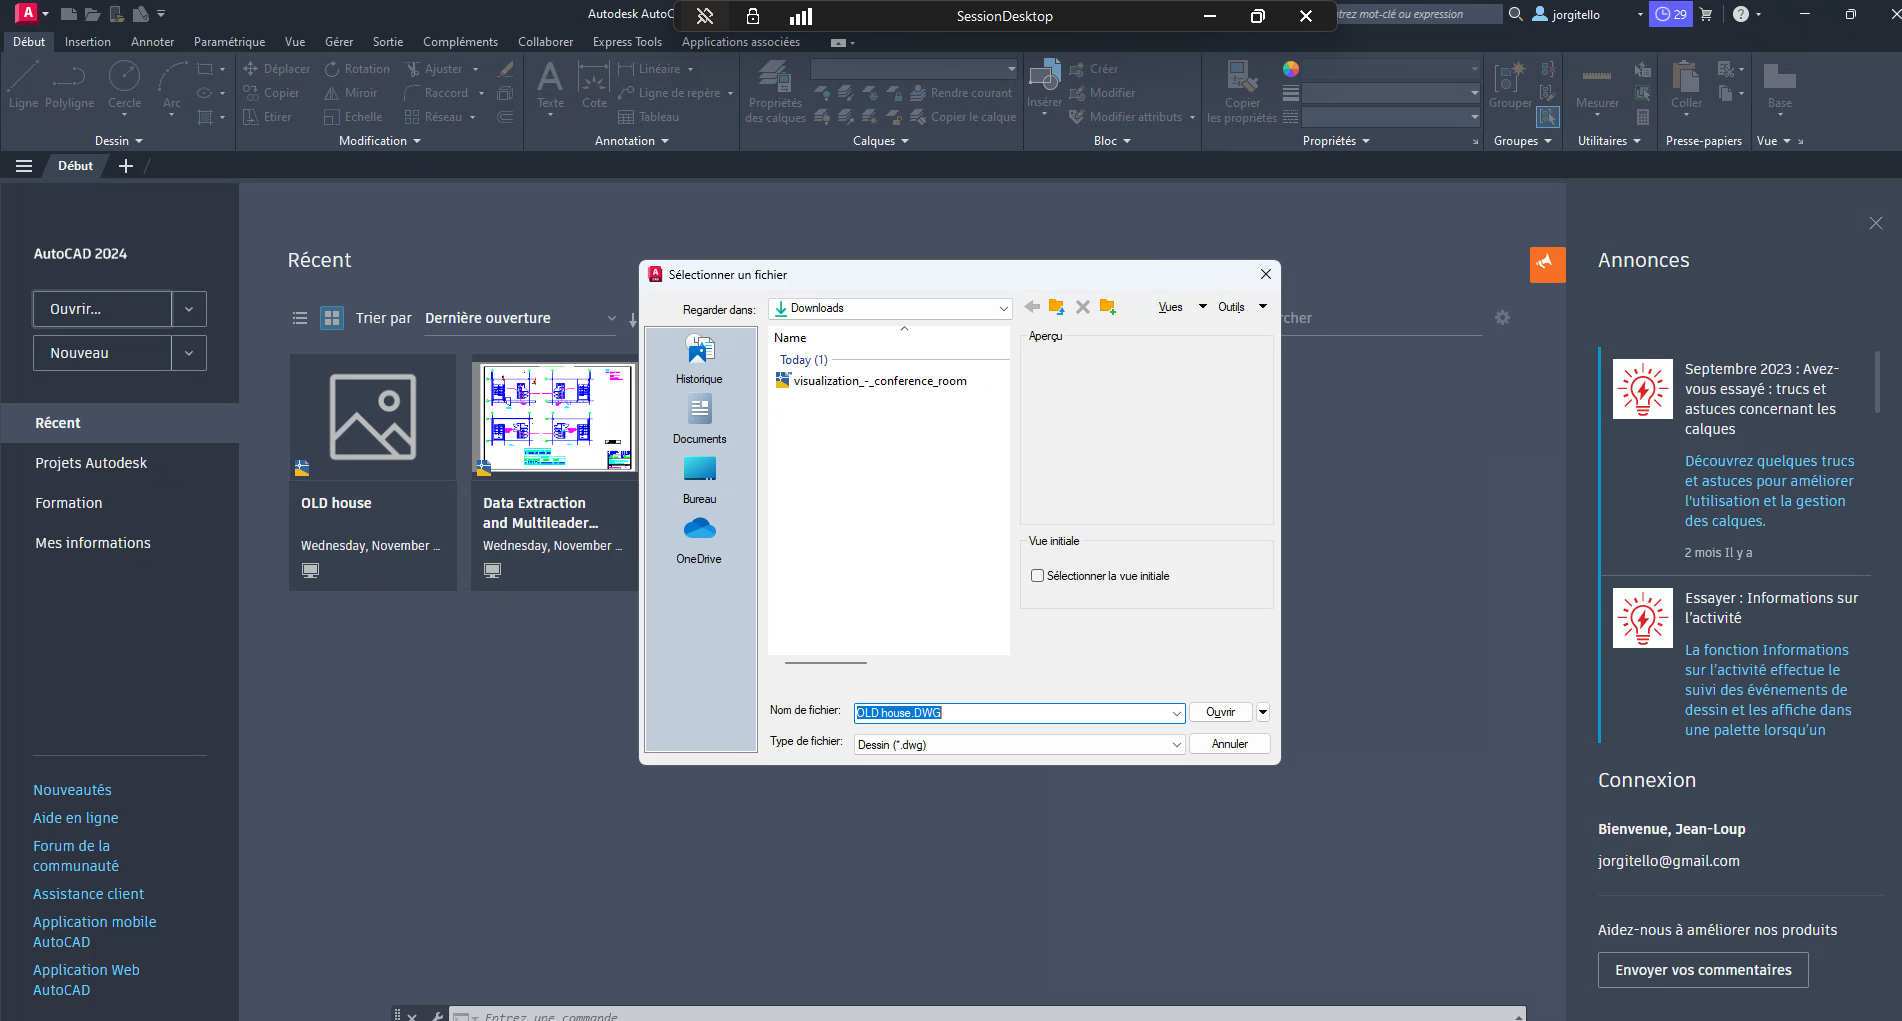Image resolution: width=1902 pixels, height=1021 pixels.
Task: Click horizontal scrollbar in file list
Action: [x=825, y=662]
